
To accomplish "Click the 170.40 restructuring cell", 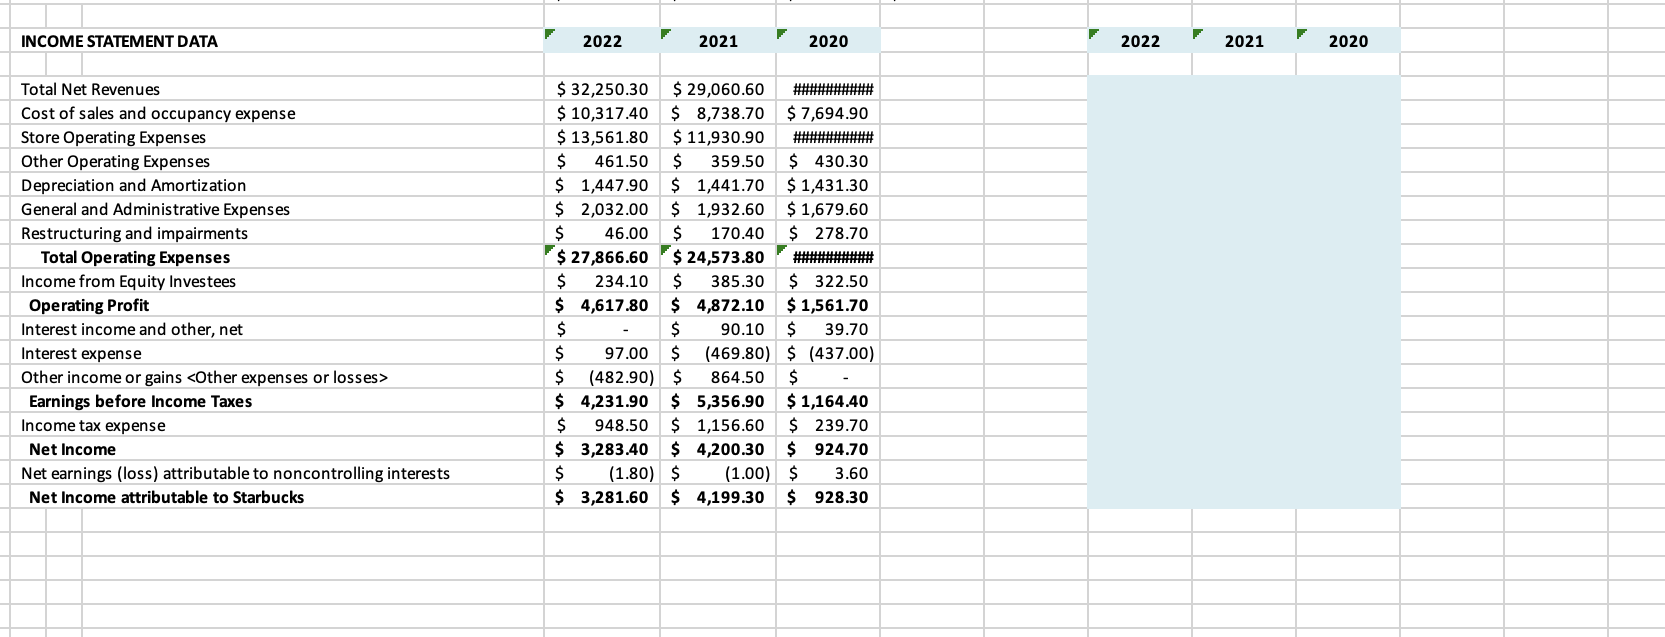I will (718, 233).
